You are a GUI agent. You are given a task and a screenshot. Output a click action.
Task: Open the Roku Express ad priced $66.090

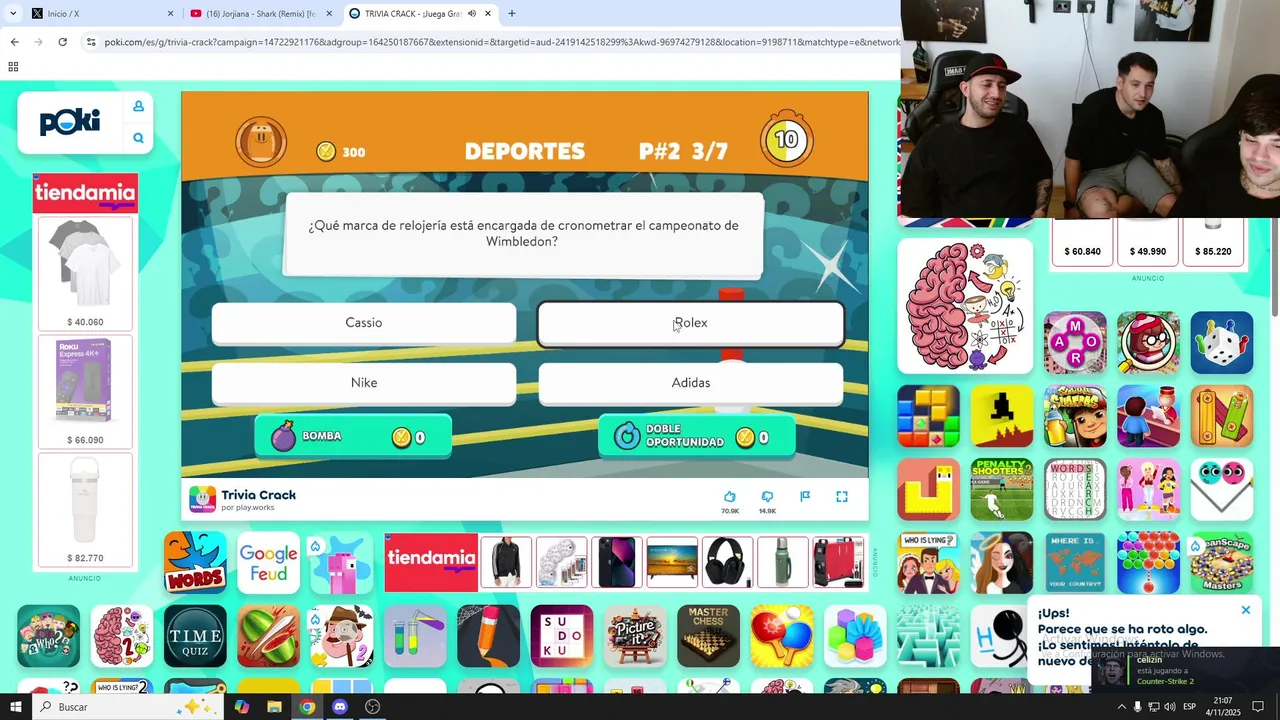tap(85, 392)
